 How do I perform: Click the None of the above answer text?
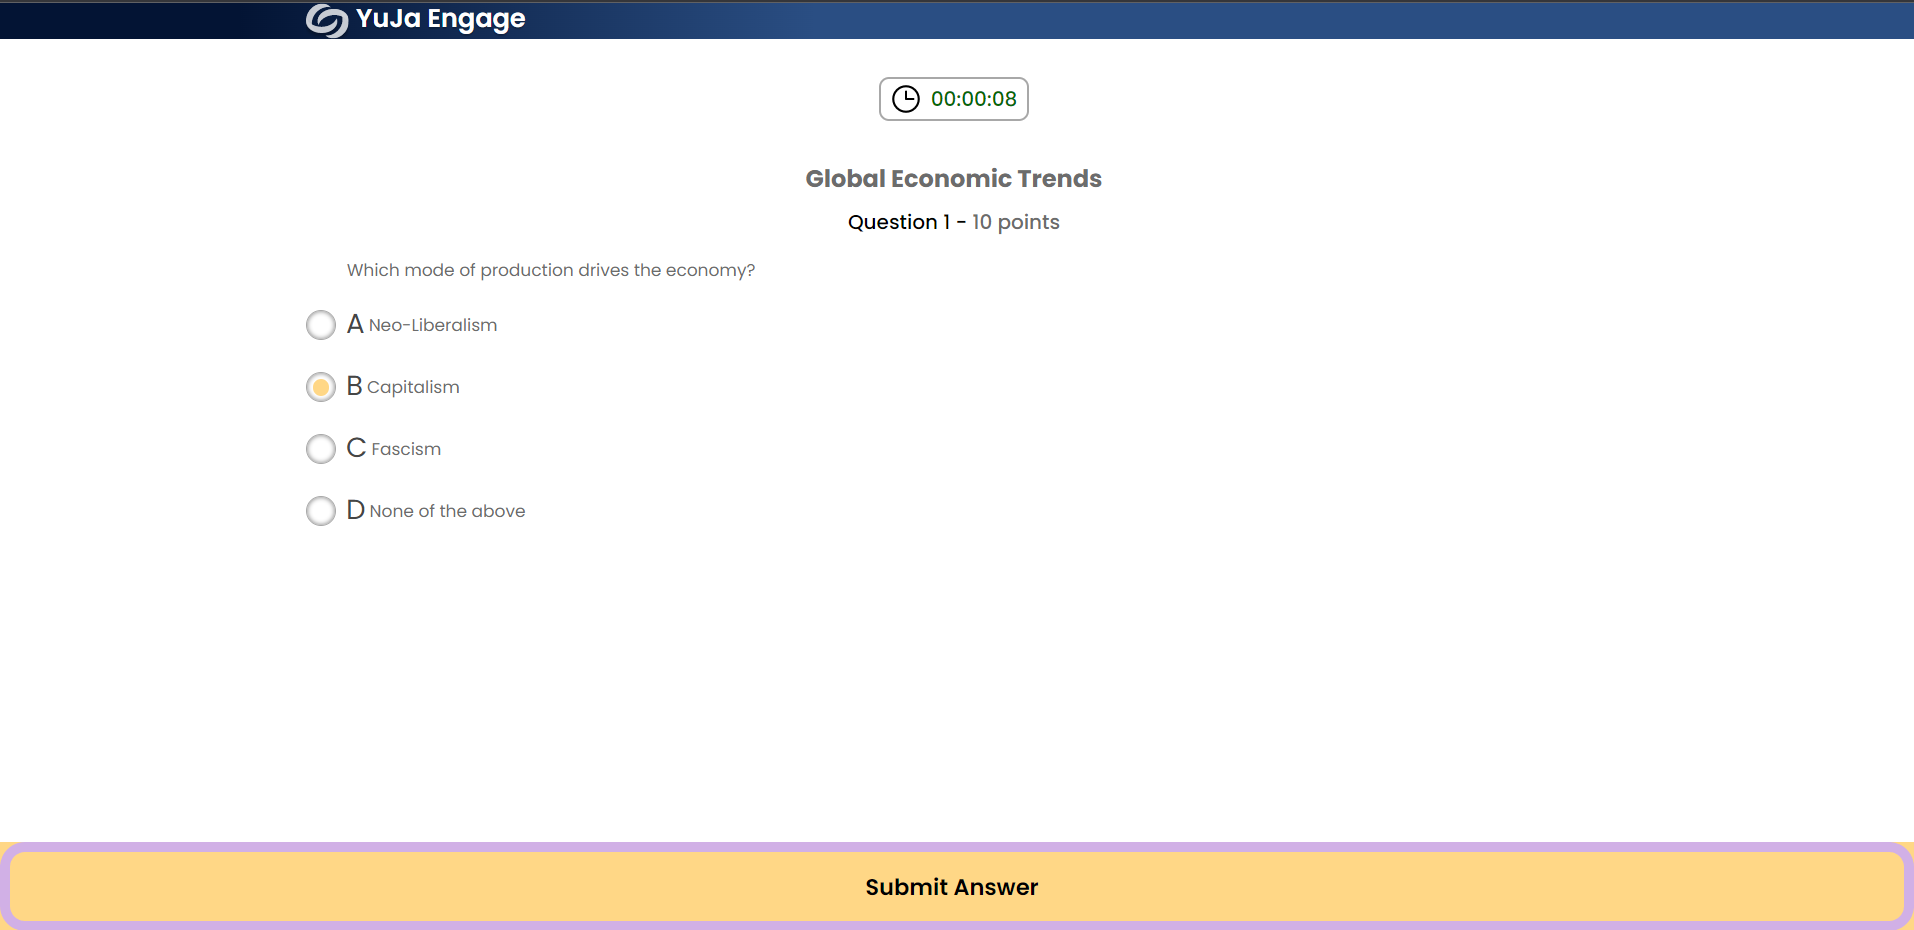(x=447, y=512)
